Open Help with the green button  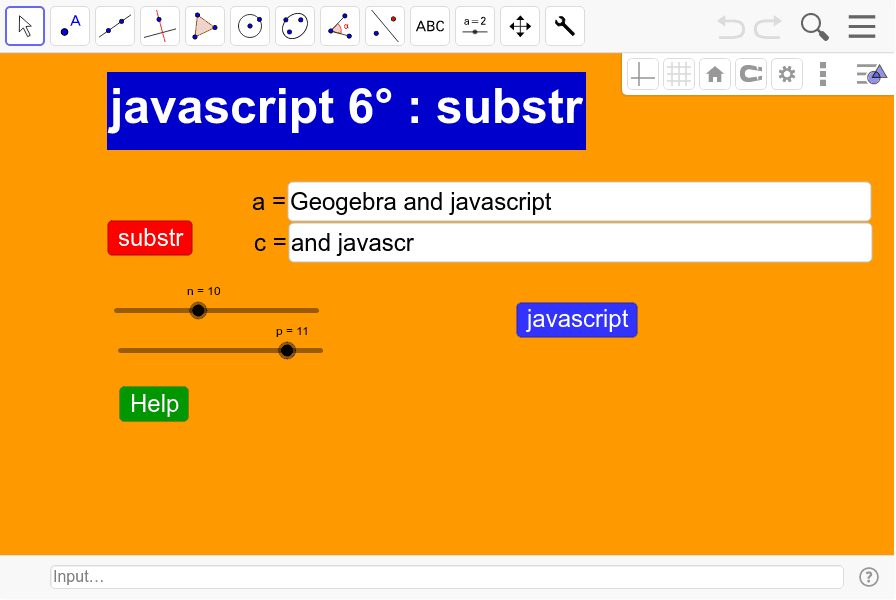(153, 403)
